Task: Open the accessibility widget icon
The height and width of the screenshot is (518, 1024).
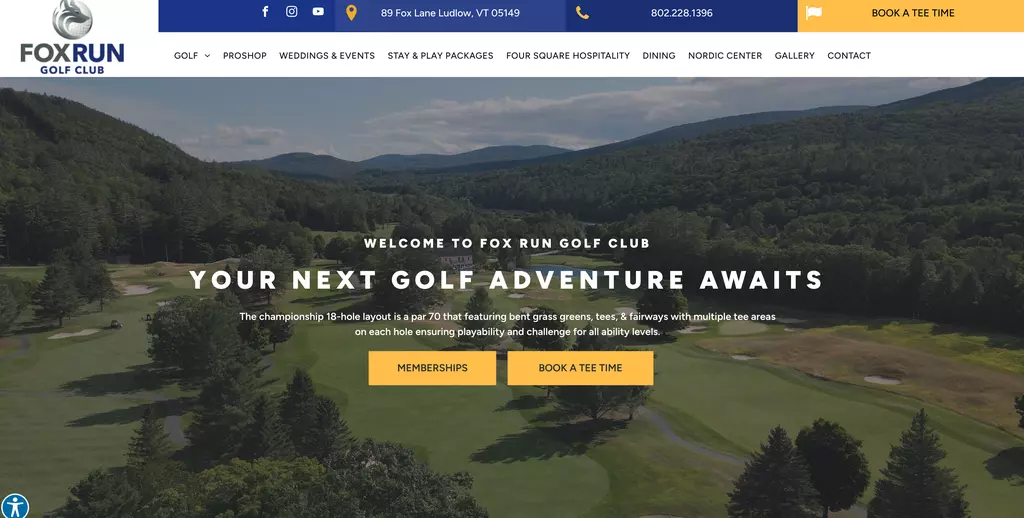Action: point(14,506)
